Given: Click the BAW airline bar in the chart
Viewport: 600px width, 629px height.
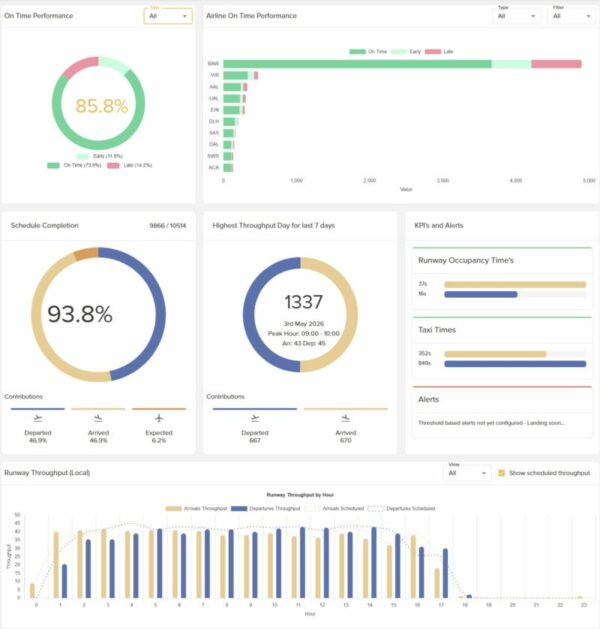Looking at the screenshot, I should [402, 64].
